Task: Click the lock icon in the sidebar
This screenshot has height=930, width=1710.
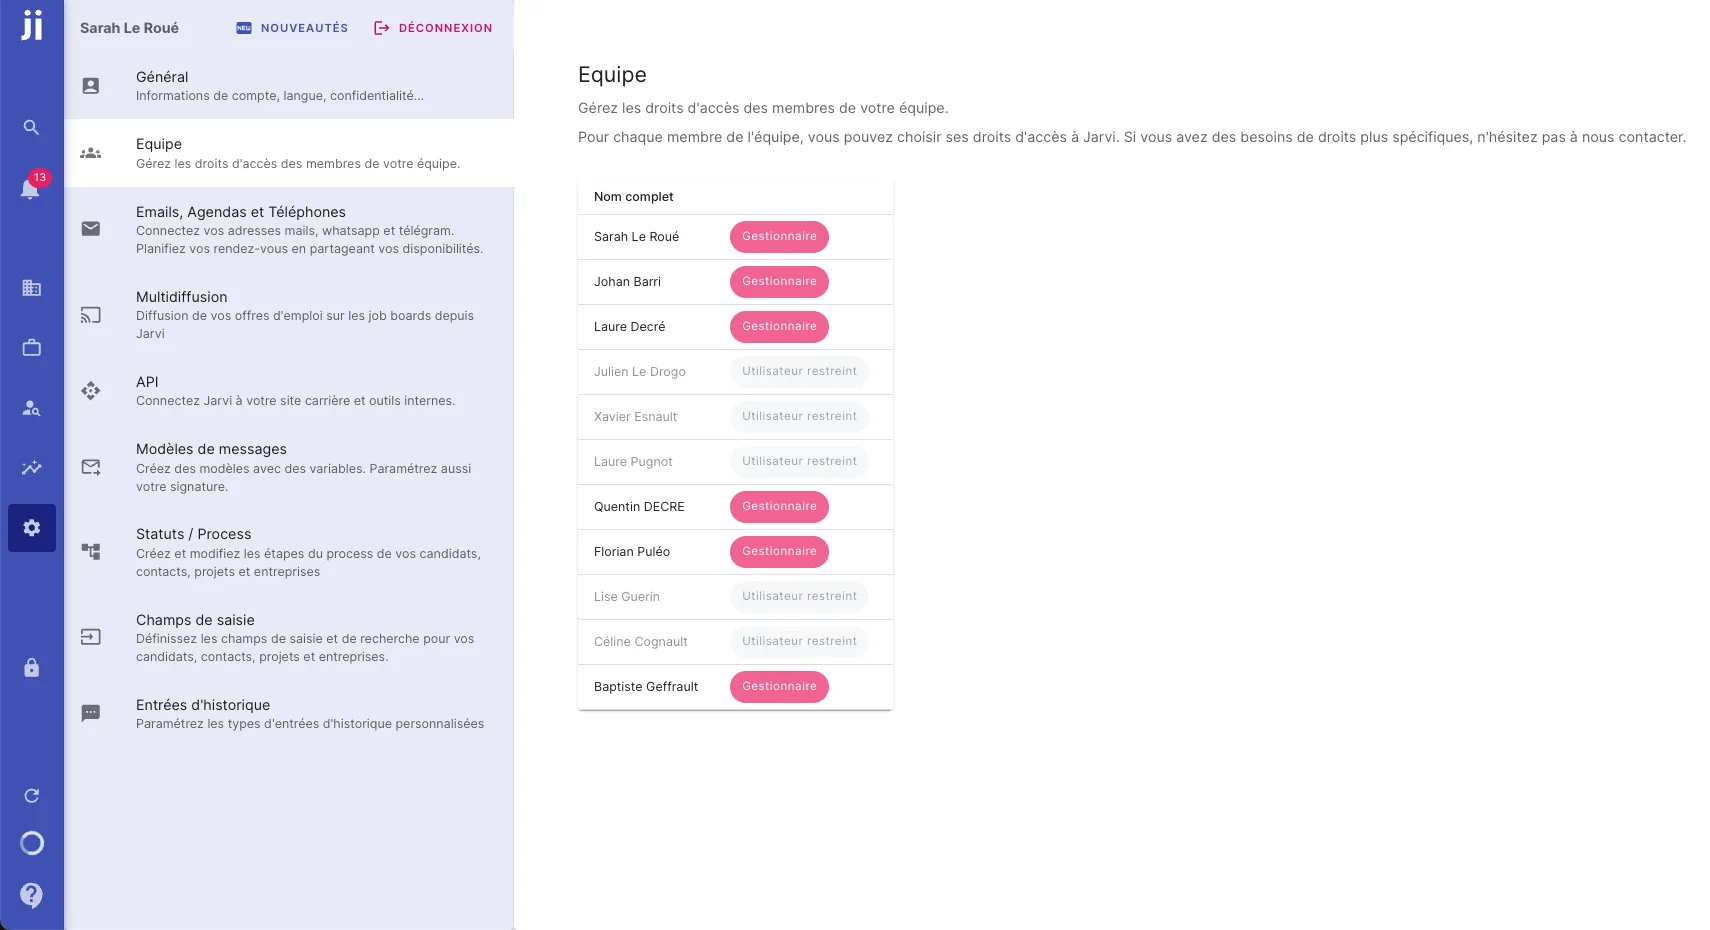Action: click(31, 667)
